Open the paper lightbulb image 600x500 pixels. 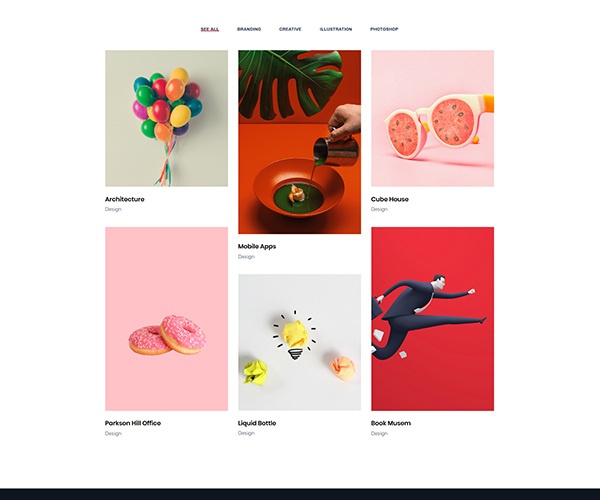(300, 342)
